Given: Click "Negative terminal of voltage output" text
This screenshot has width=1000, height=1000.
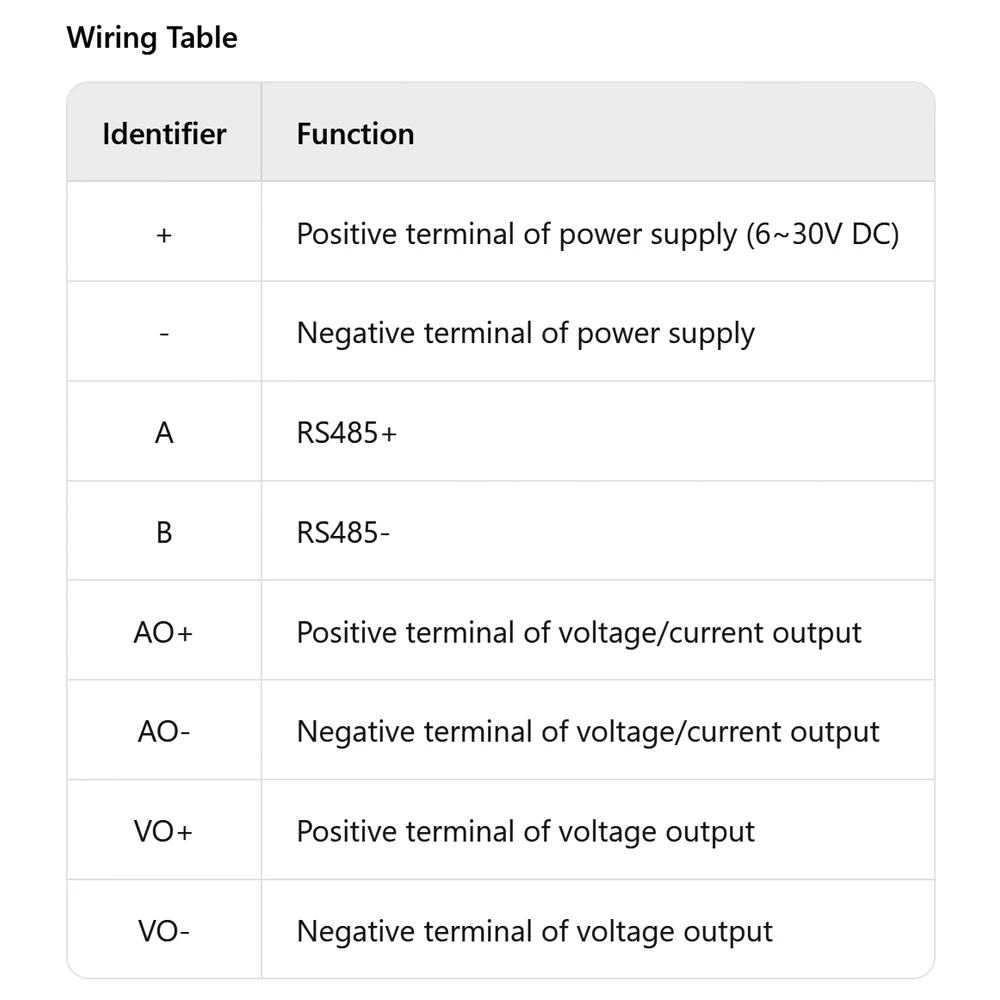Looking at the screenshot, I should point(535,932).
